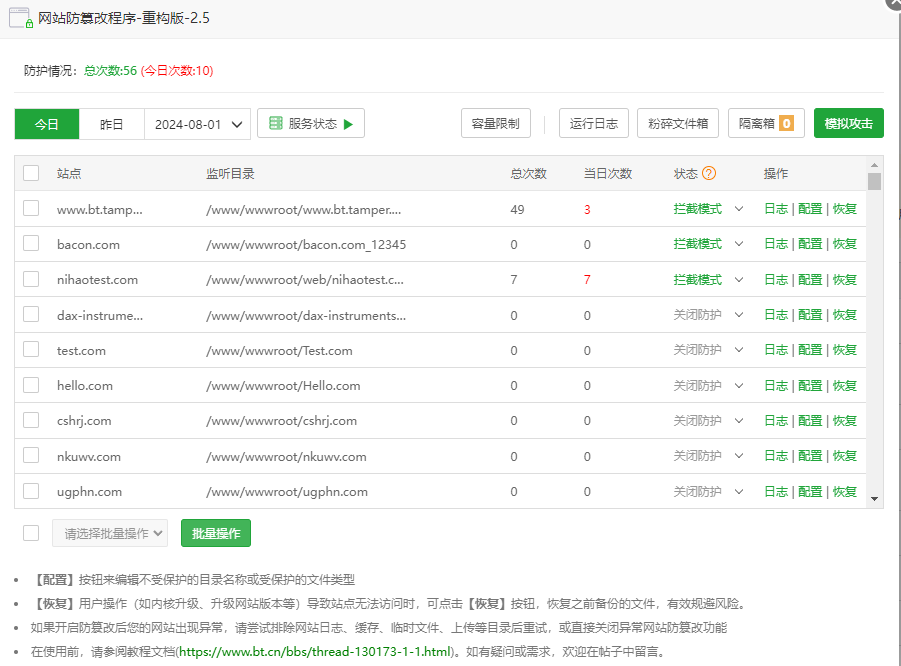
Task: Check the box for cshrj.com row
Action: tap(31, 420)
